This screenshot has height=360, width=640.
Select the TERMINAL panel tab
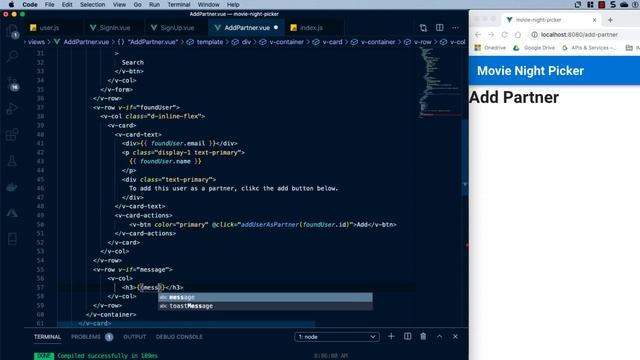tap(47, 337)
